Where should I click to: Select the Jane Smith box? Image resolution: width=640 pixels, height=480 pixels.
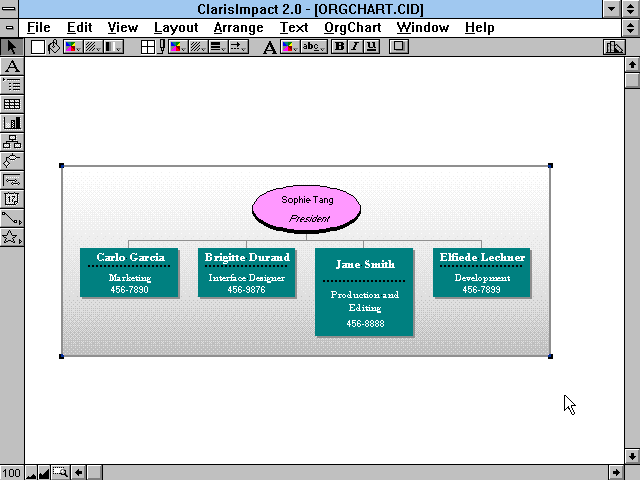coord(364,292)
